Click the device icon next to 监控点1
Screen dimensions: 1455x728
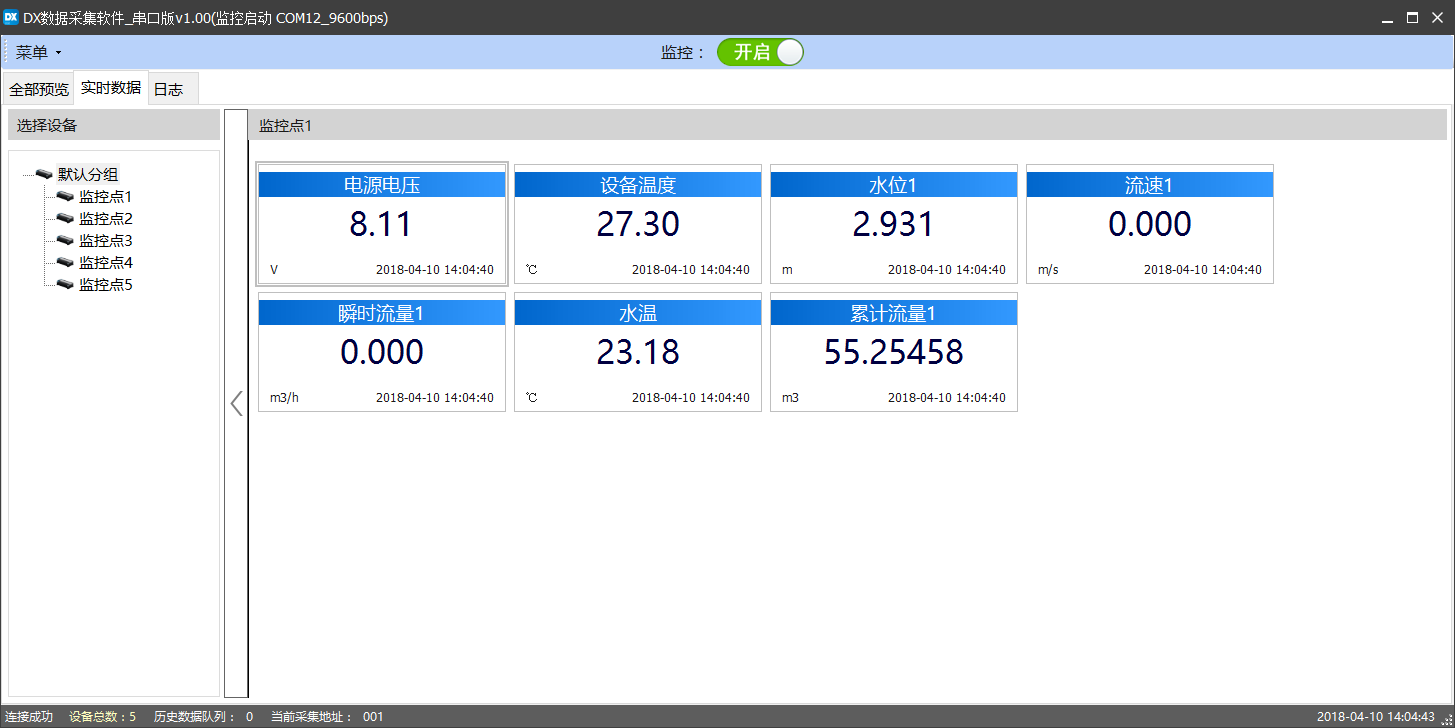tap(65, 196)
